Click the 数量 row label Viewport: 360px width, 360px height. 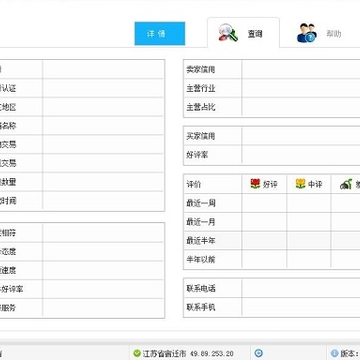point(8,182)
